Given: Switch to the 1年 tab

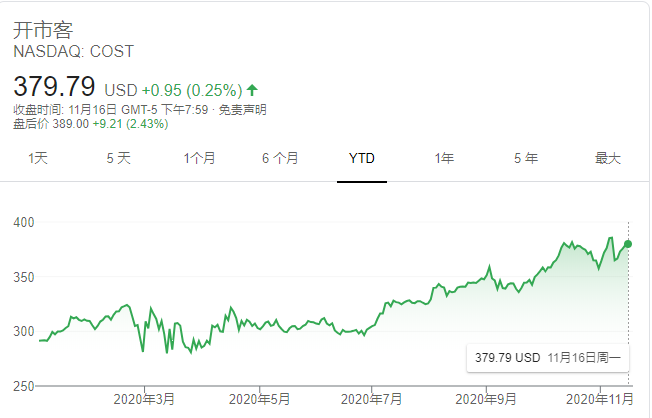Looking at the screenshot, I should [x=444, y=158].
